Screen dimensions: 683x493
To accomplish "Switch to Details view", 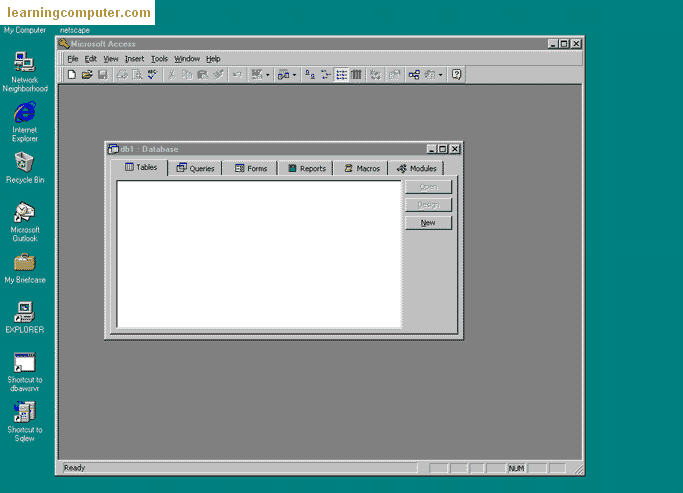I will pyautogui.click(x=356, y=75).
